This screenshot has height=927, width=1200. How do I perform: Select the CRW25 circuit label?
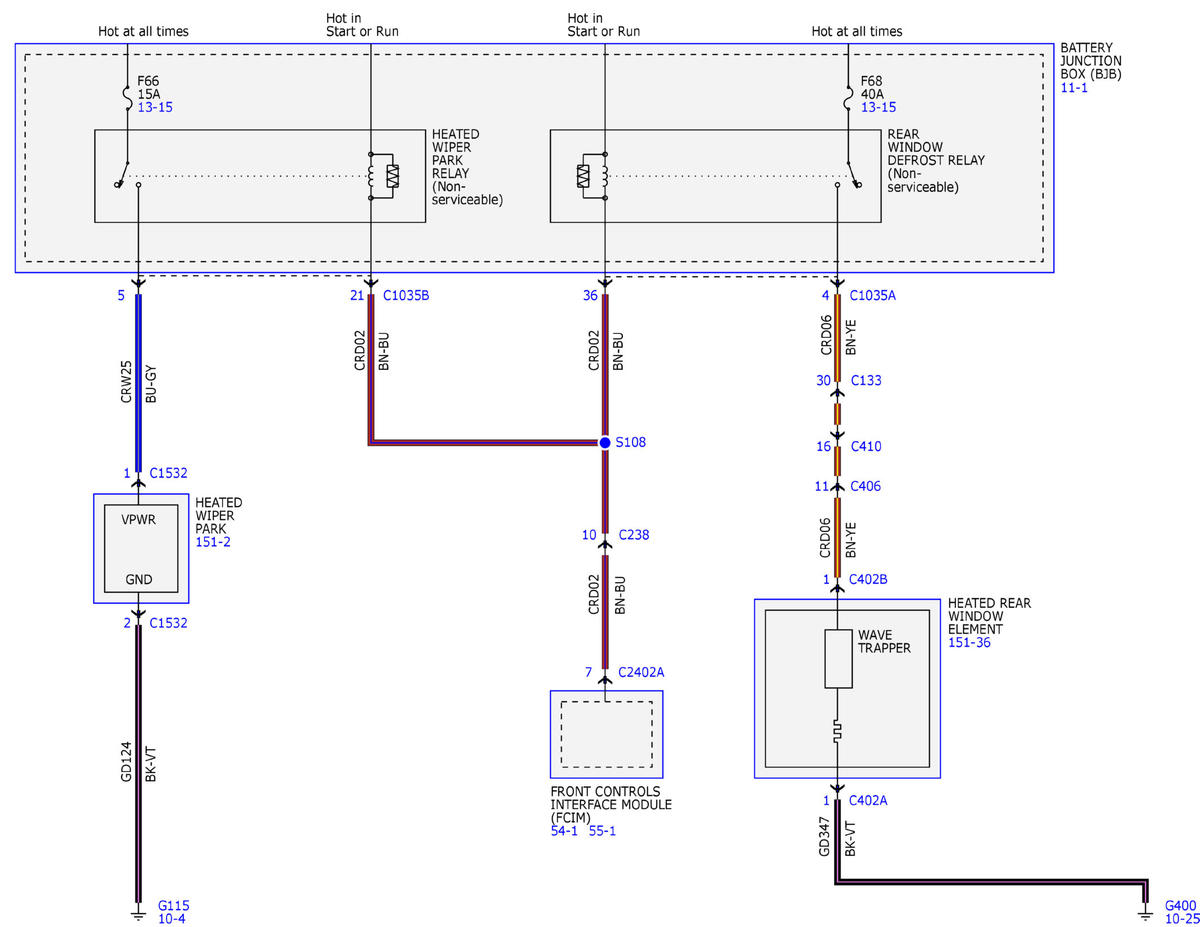click(127, 383)
